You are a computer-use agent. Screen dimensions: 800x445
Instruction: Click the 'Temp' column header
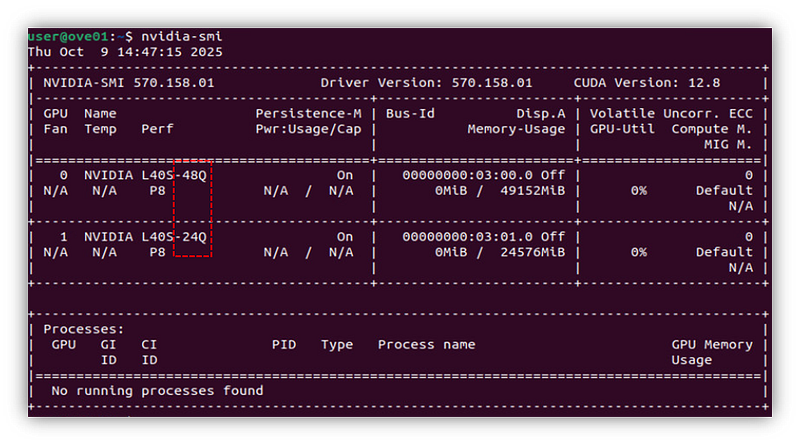coord(101,129)
